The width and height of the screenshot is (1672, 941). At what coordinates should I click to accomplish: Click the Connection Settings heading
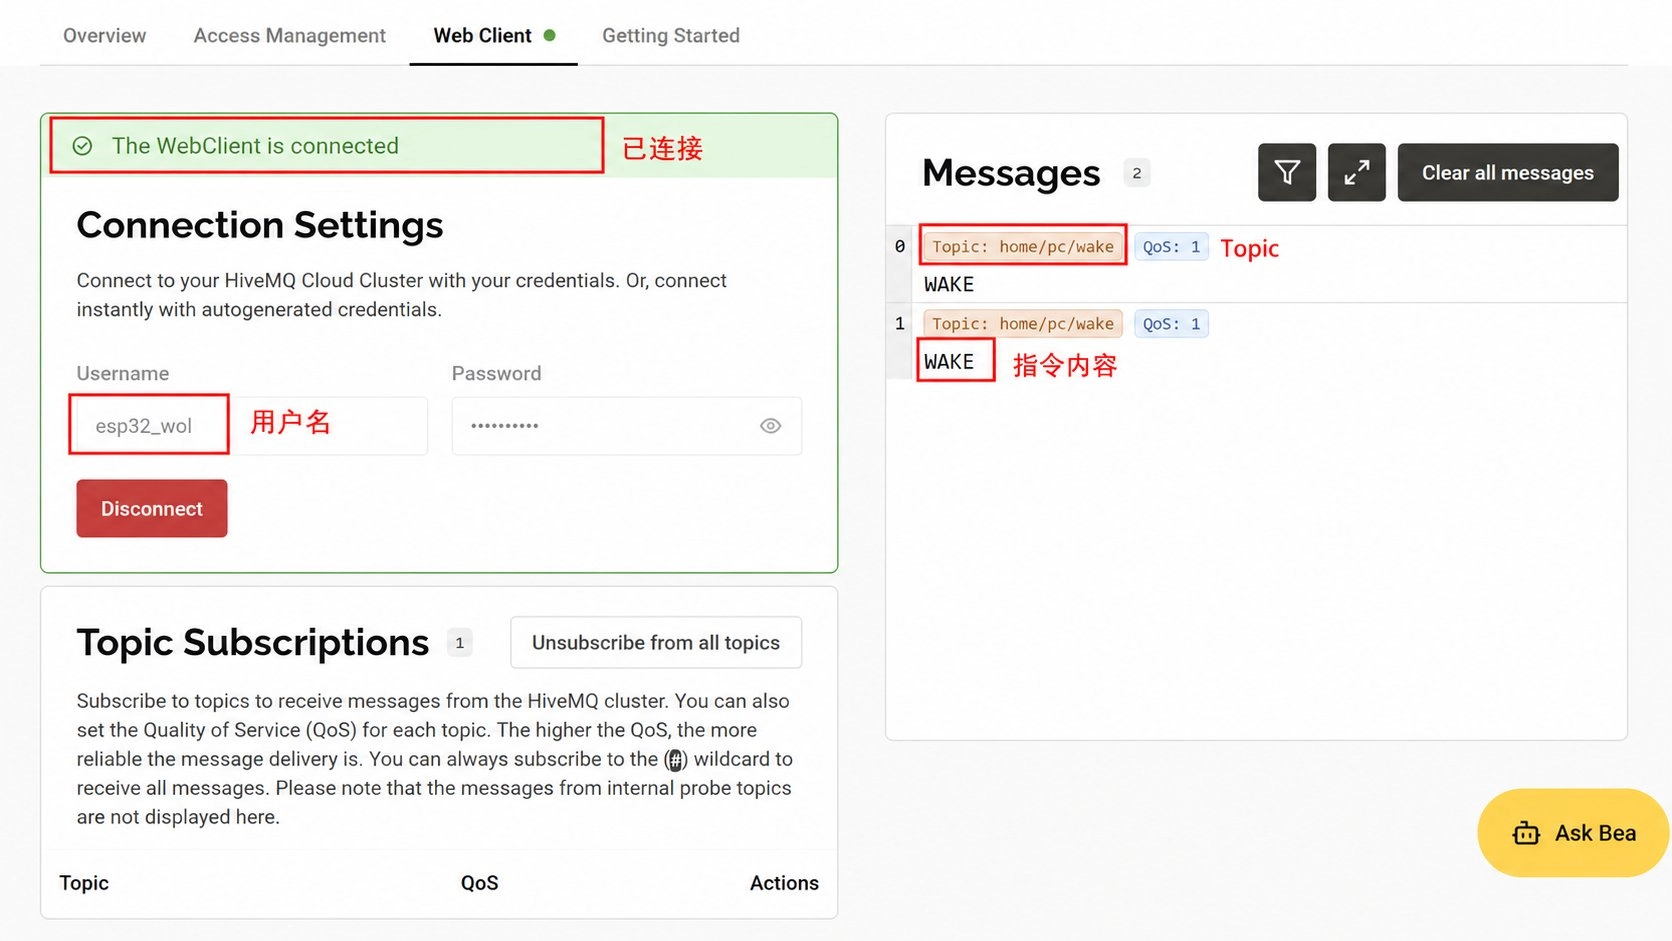[x=260, y=225]
